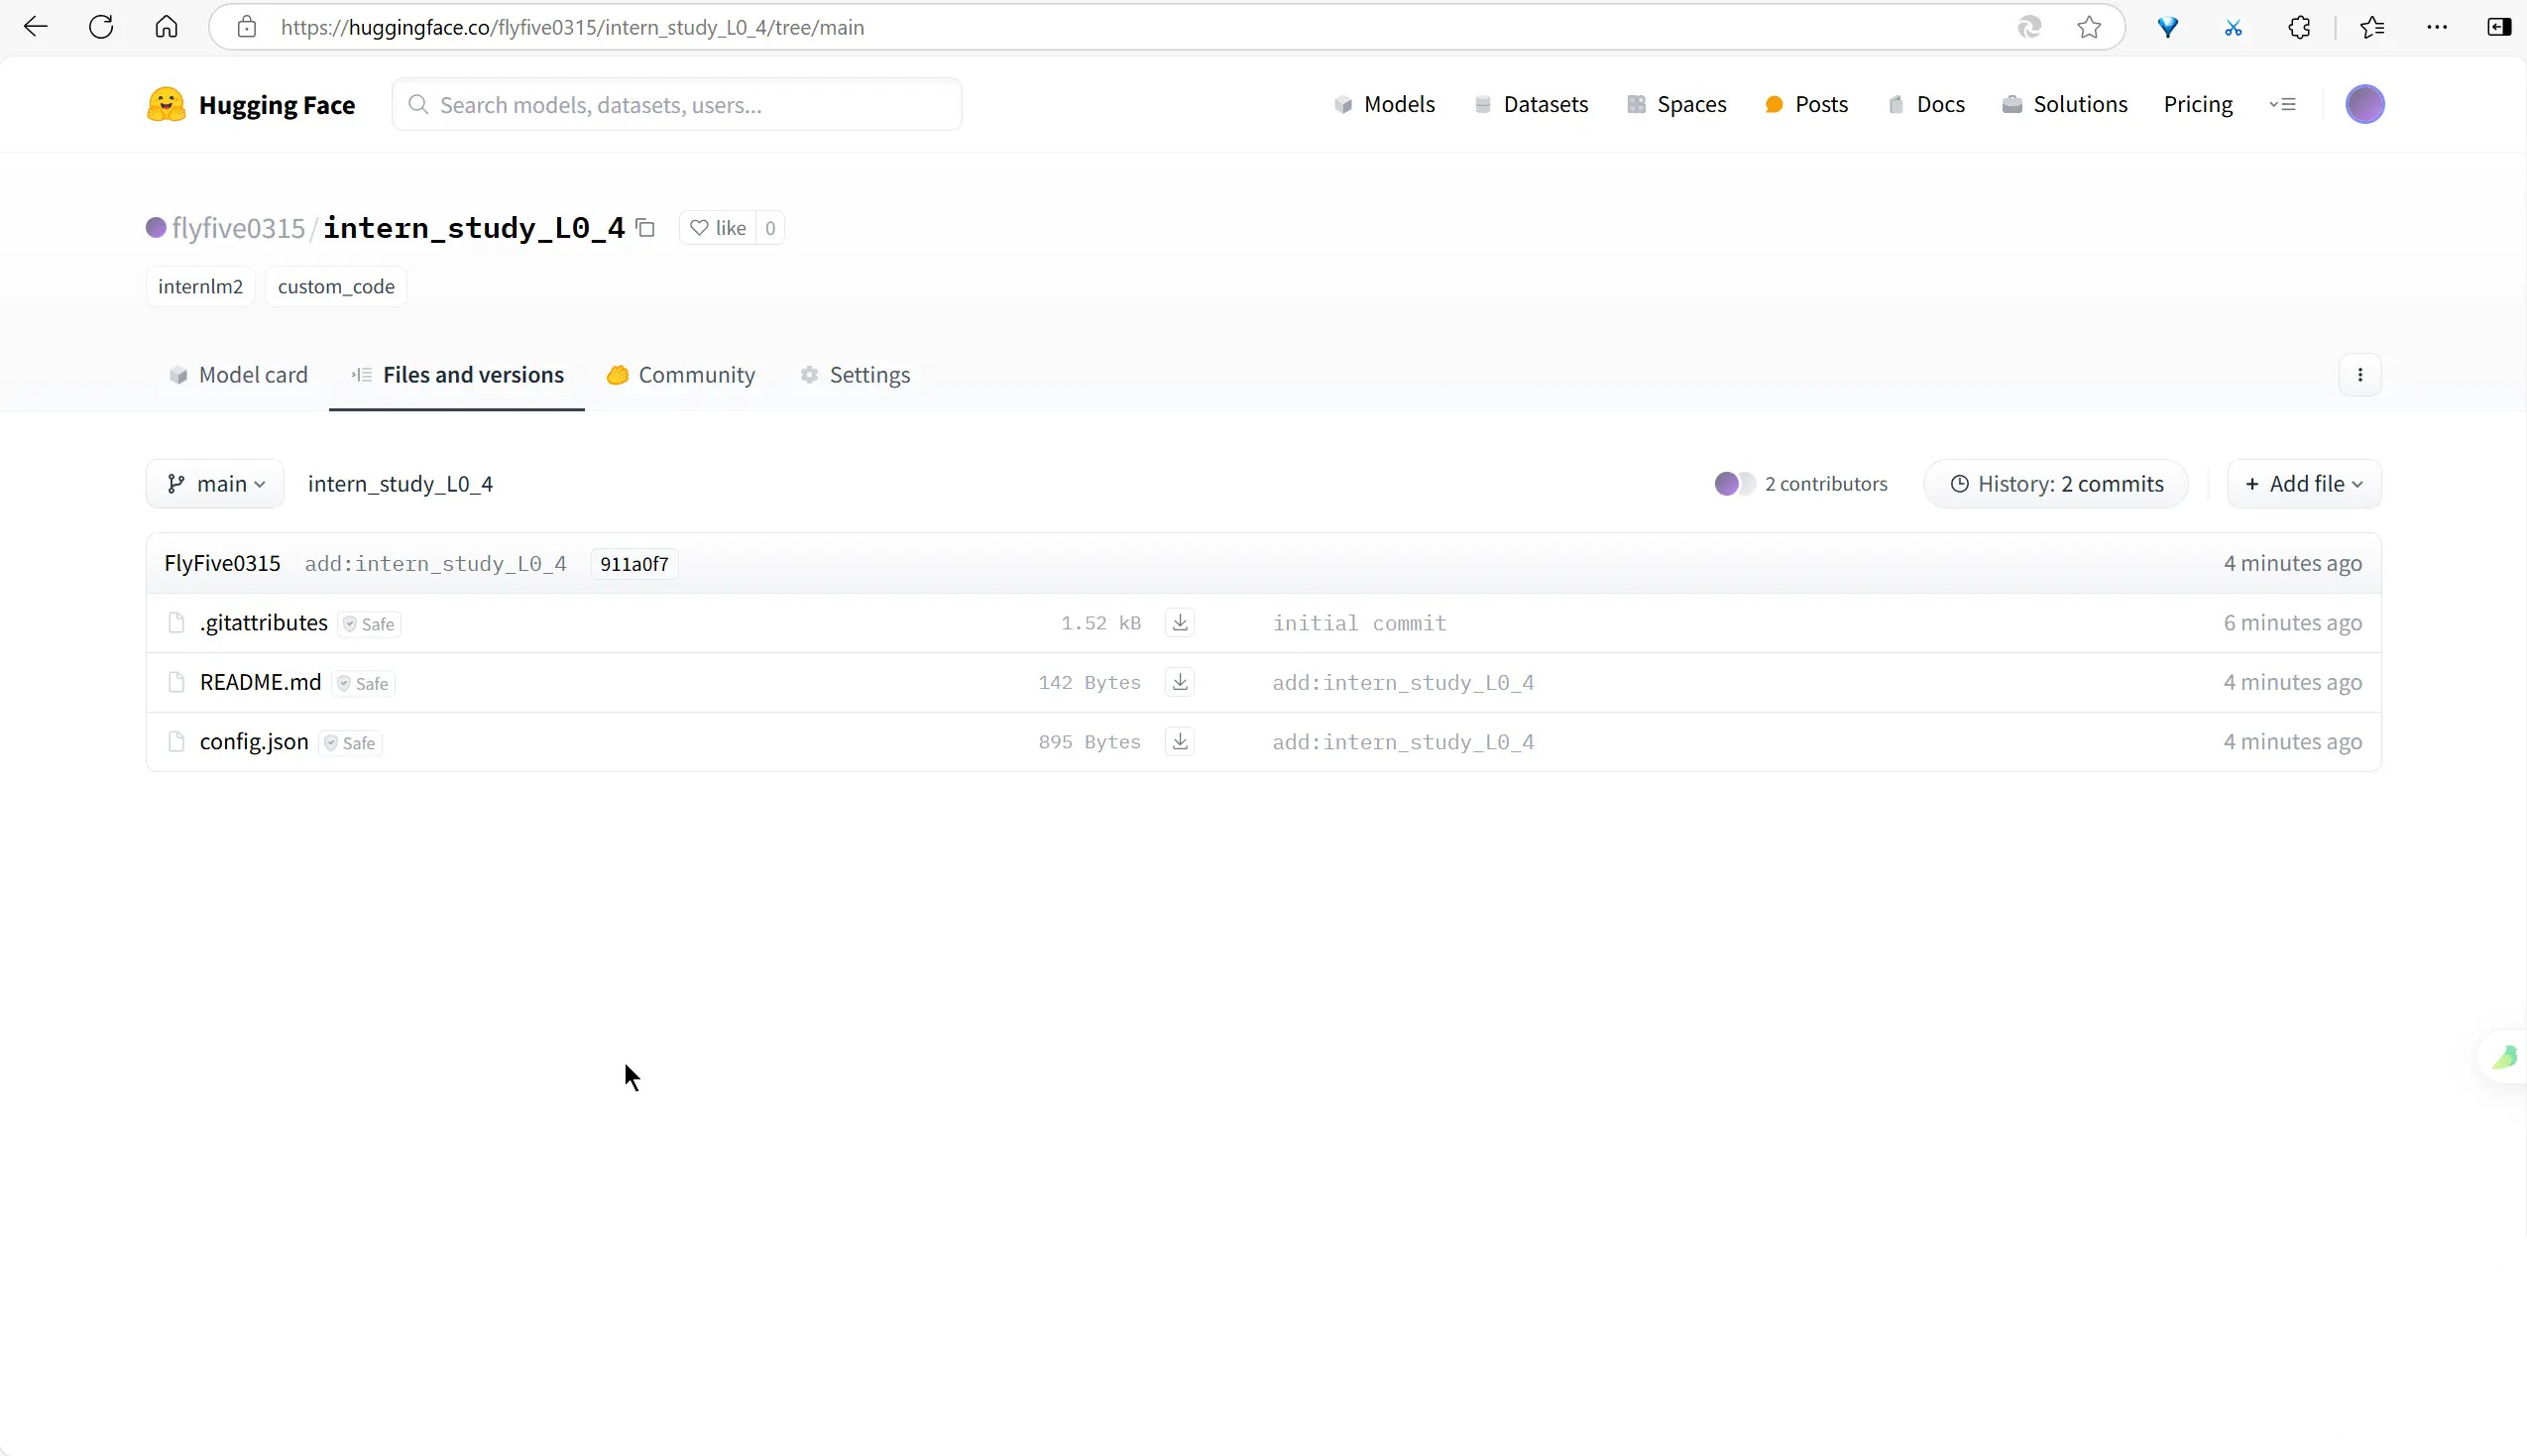This screenshot has height=1456, width=2527.
Task: Add page to browser favorites star
Action: point(2088,27)
